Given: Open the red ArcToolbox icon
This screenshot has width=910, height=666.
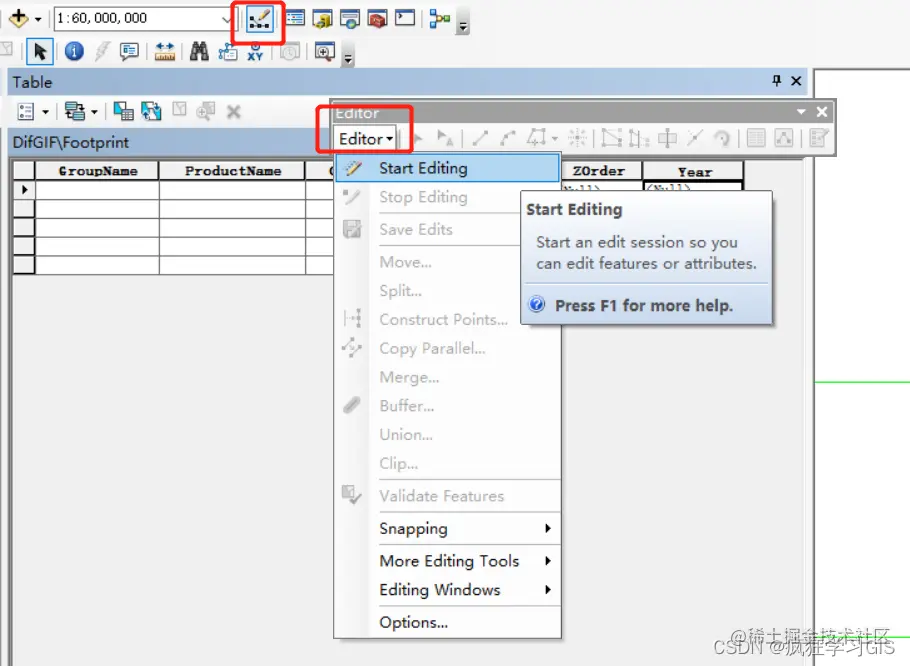Looking at the screenshot, I should click(x=377, y=19).
